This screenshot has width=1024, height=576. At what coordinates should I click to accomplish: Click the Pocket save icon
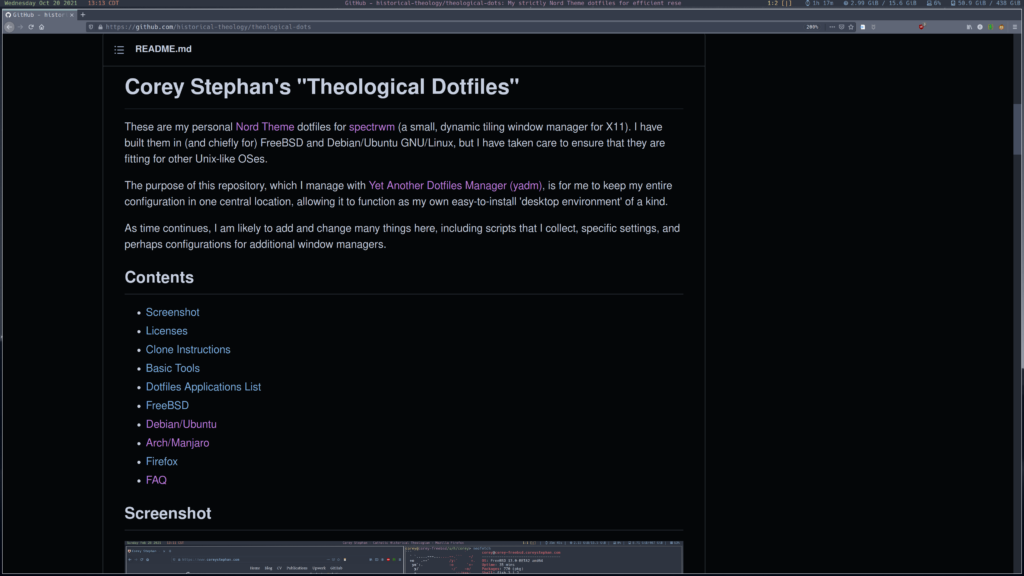(841, 27)
